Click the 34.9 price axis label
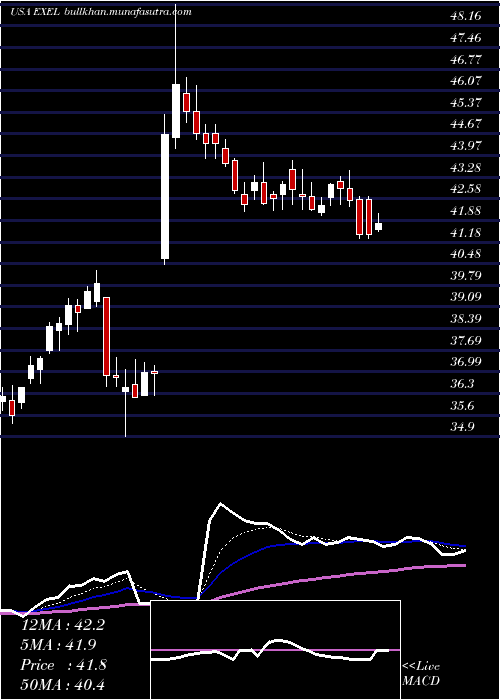500x700 pixels. pos(463,427)
